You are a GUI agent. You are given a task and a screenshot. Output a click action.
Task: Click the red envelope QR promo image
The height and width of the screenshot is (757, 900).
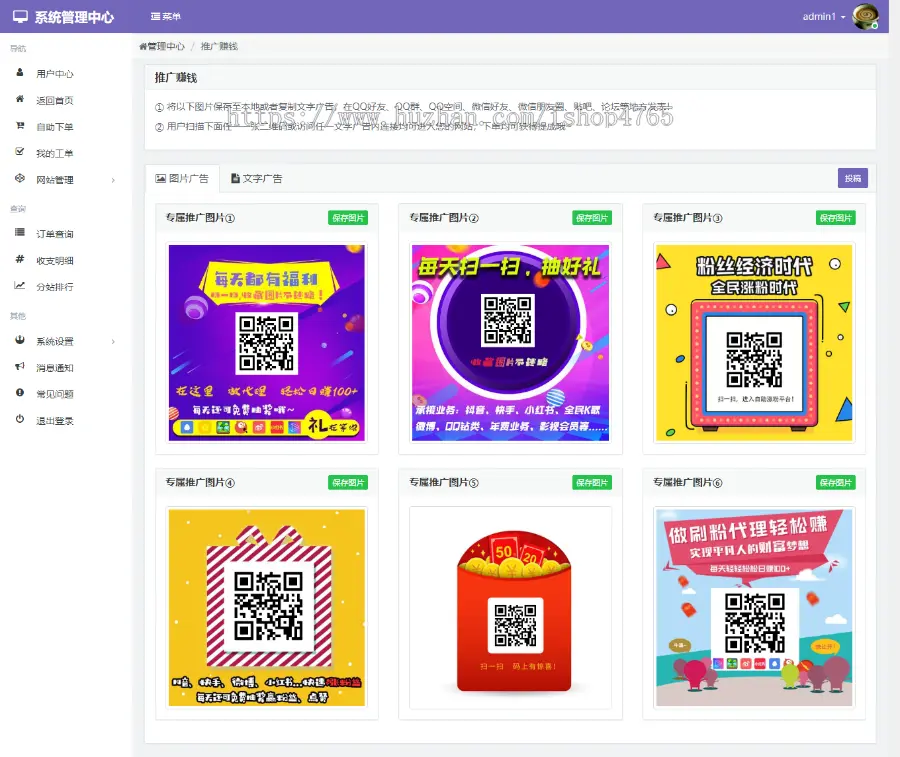click(x=510, y=607)
